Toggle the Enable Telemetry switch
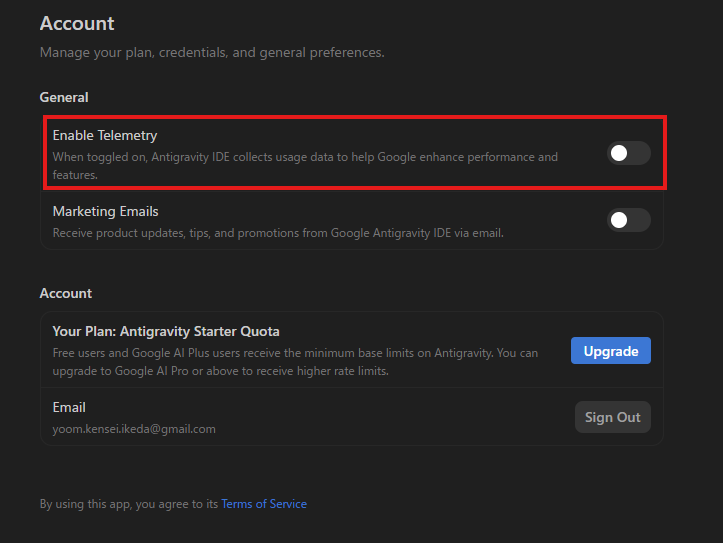 (x=628, y=153)
